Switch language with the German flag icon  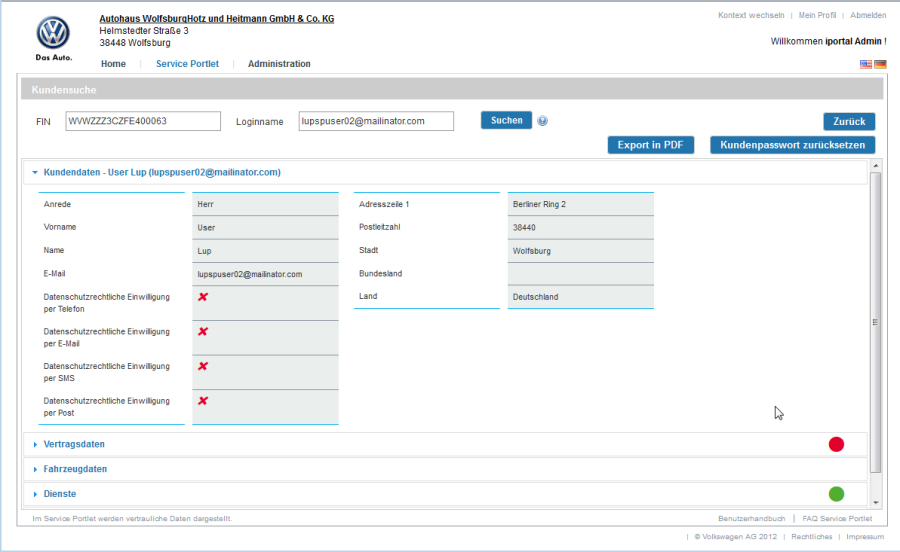click(880, 64)
